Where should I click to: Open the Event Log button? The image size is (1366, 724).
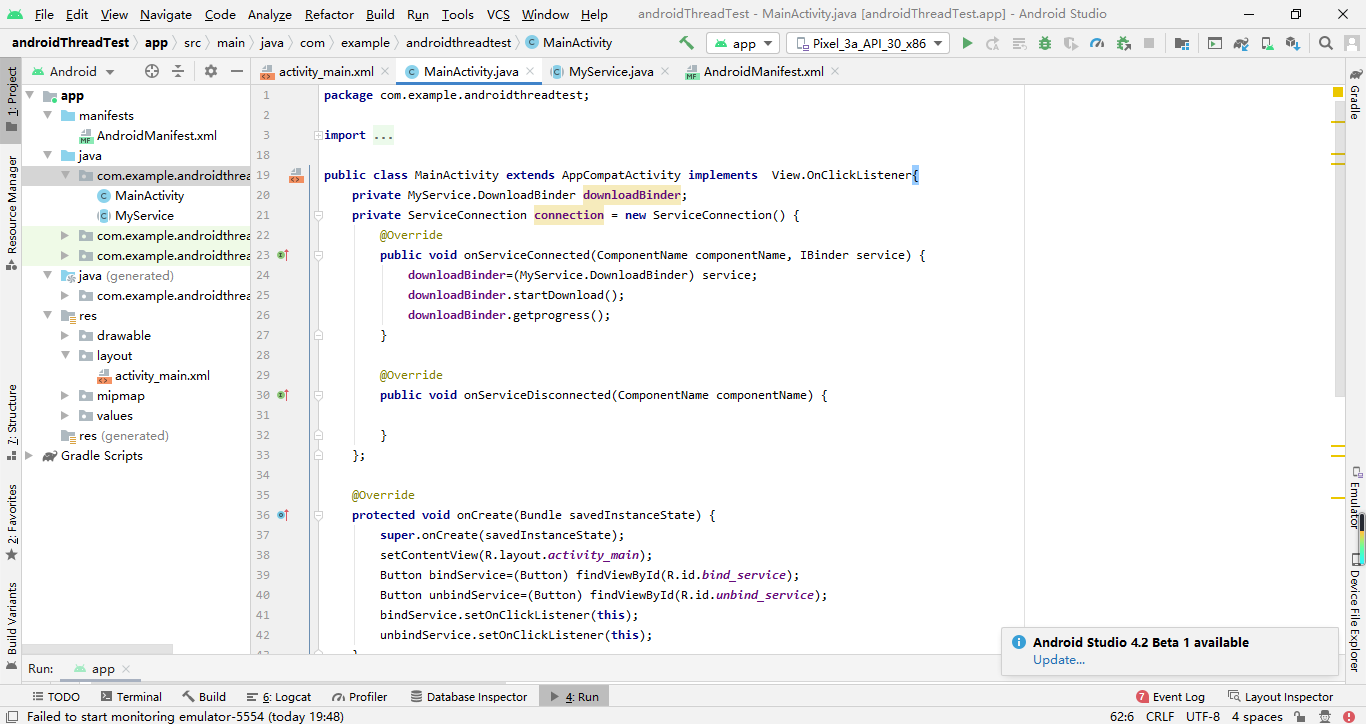coord(1170,697)
